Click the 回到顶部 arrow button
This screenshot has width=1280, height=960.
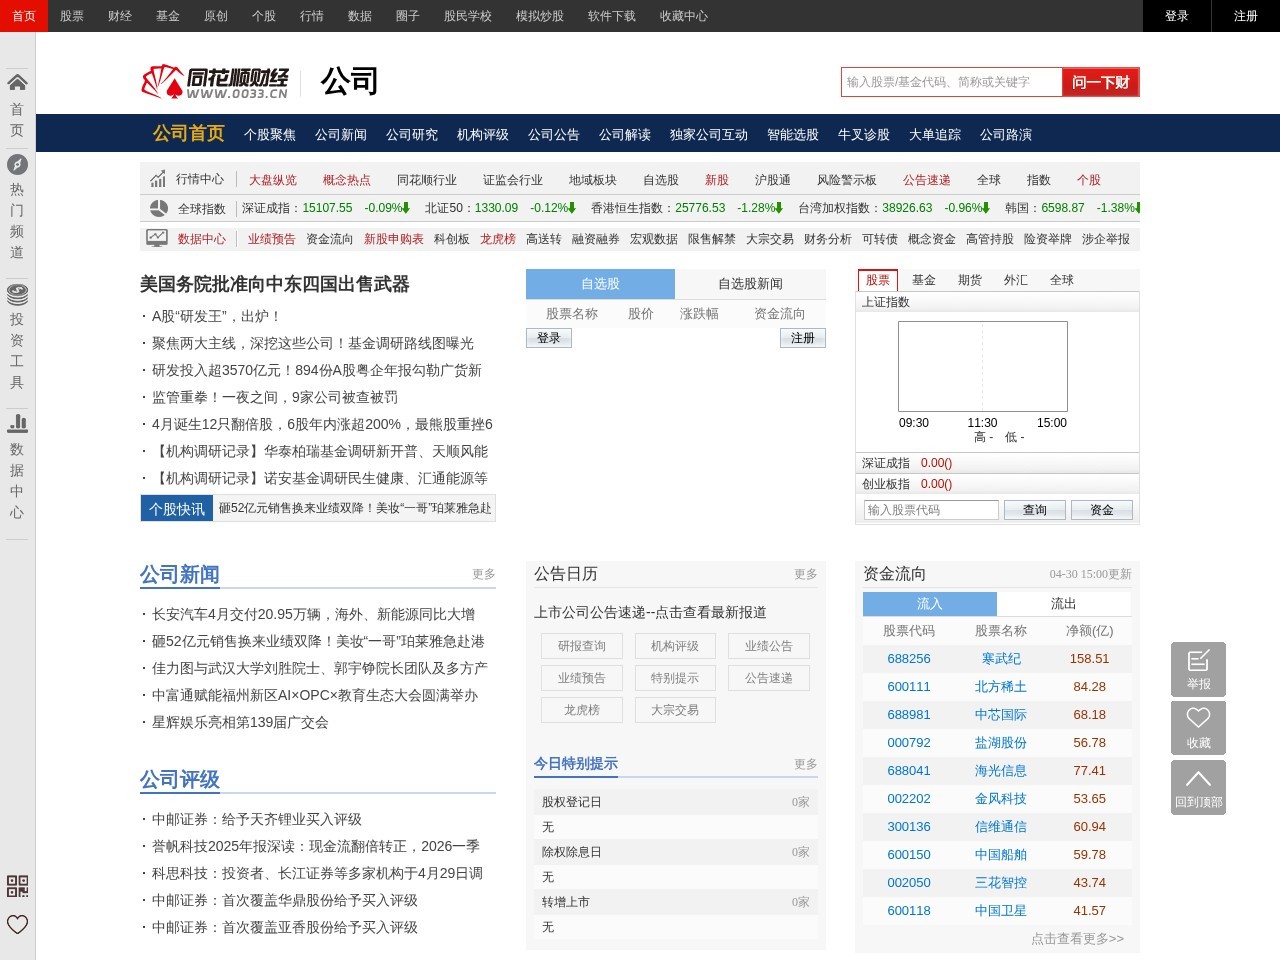pyautogui.click(x=1198, y=787)
